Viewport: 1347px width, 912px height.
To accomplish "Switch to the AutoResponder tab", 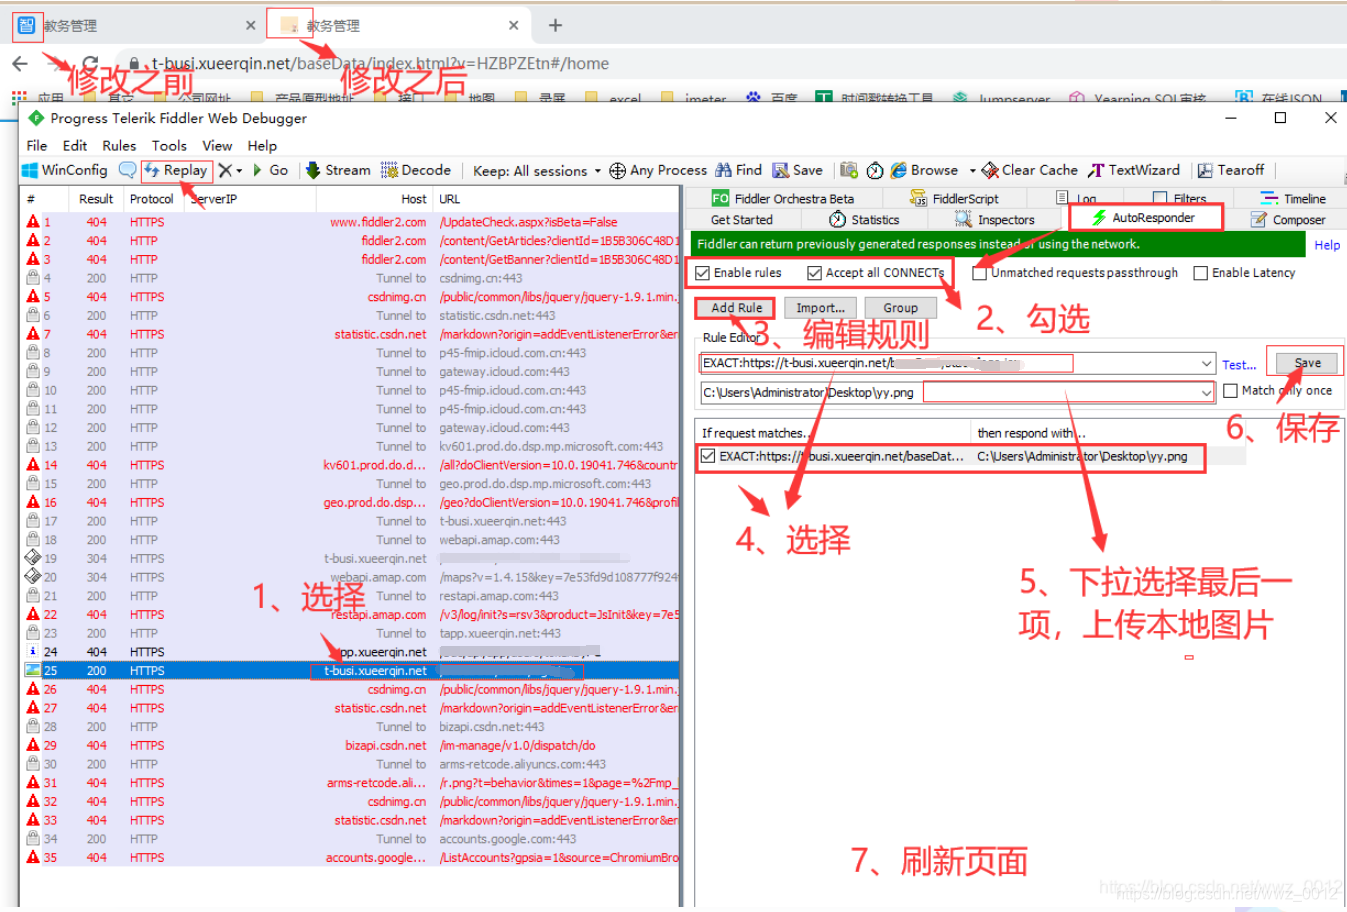I will (x=1145, y=217).
